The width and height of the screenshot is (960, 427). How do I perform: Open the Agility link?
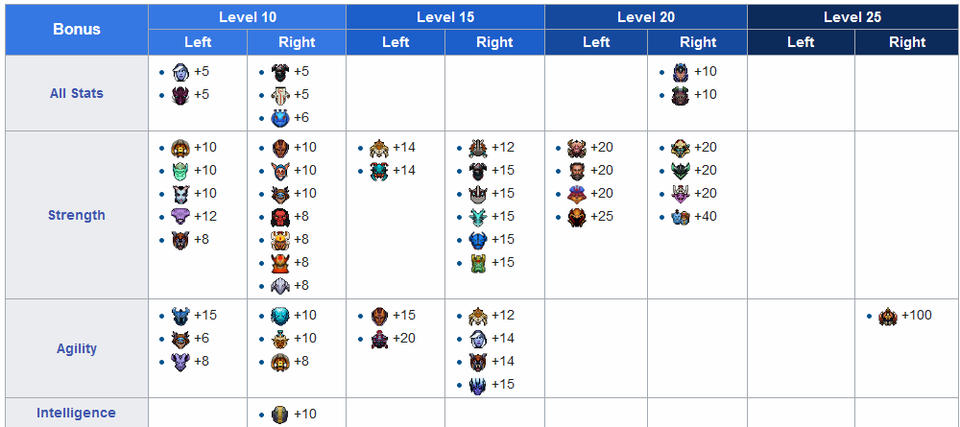(77, 349)
